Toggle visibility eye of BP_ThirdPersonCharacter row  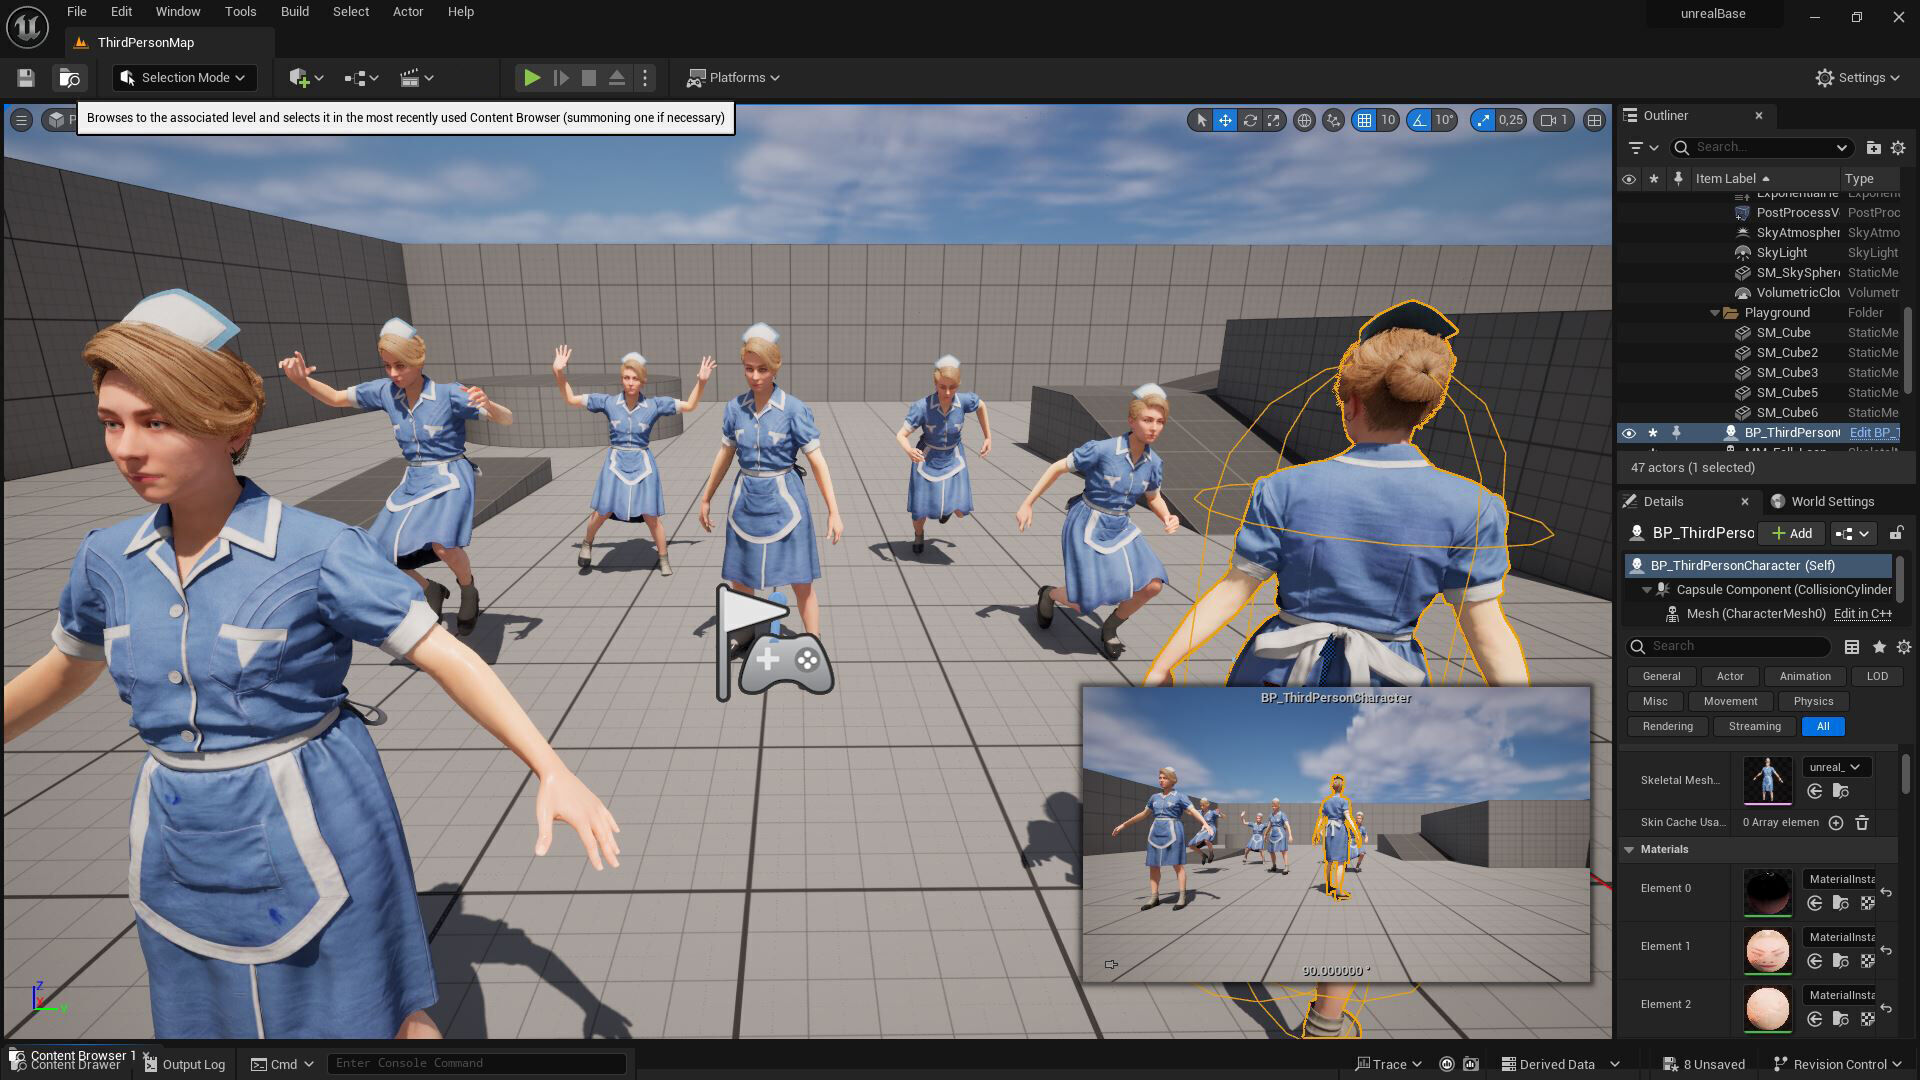tap(1629, 433)
